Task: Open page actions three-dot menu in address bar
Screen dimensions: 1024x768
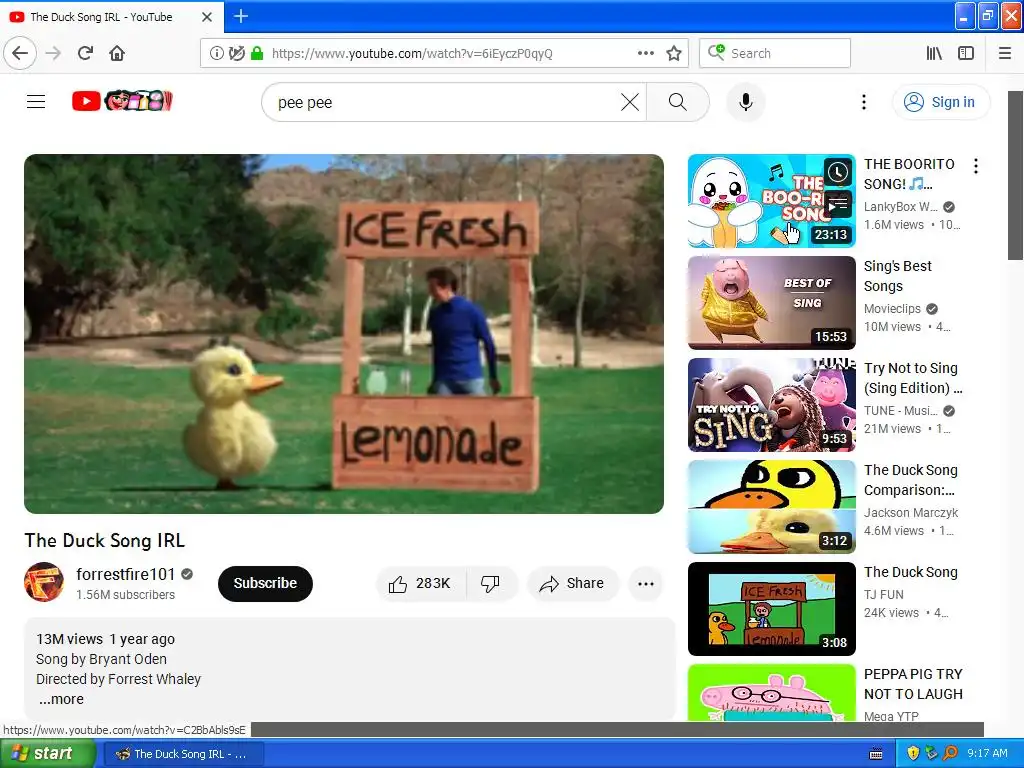Action: click(645, 54)
